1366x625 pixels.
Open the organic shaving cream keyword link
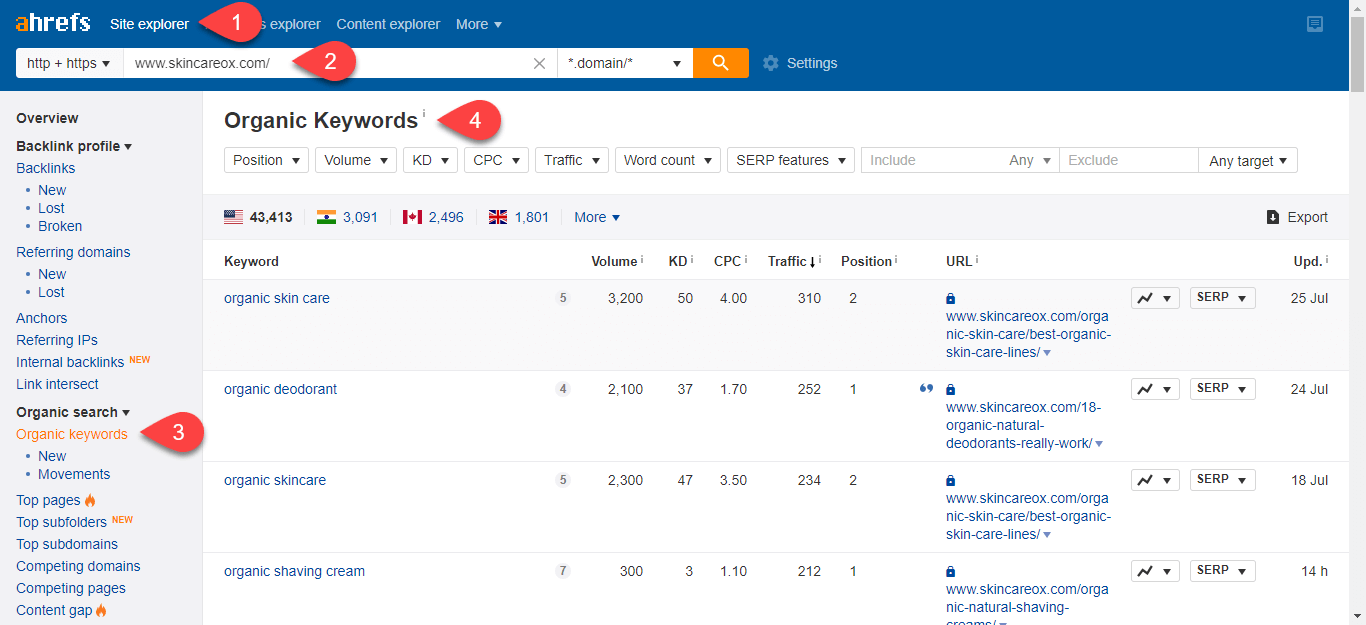point(295,571)
